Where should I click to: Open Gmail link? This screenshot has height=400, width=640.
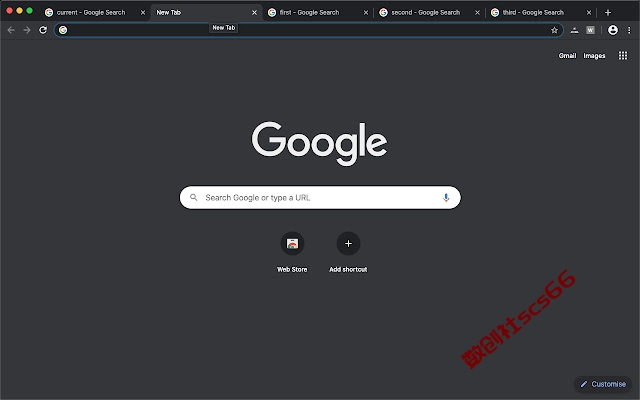[x=567, y=56]
